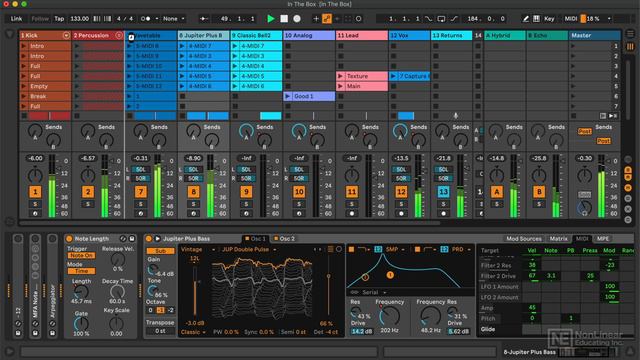The height and width of the screenshot is (360, 640).
Task: Switch to the Osc 1 tab
Action: pos(255,239)
